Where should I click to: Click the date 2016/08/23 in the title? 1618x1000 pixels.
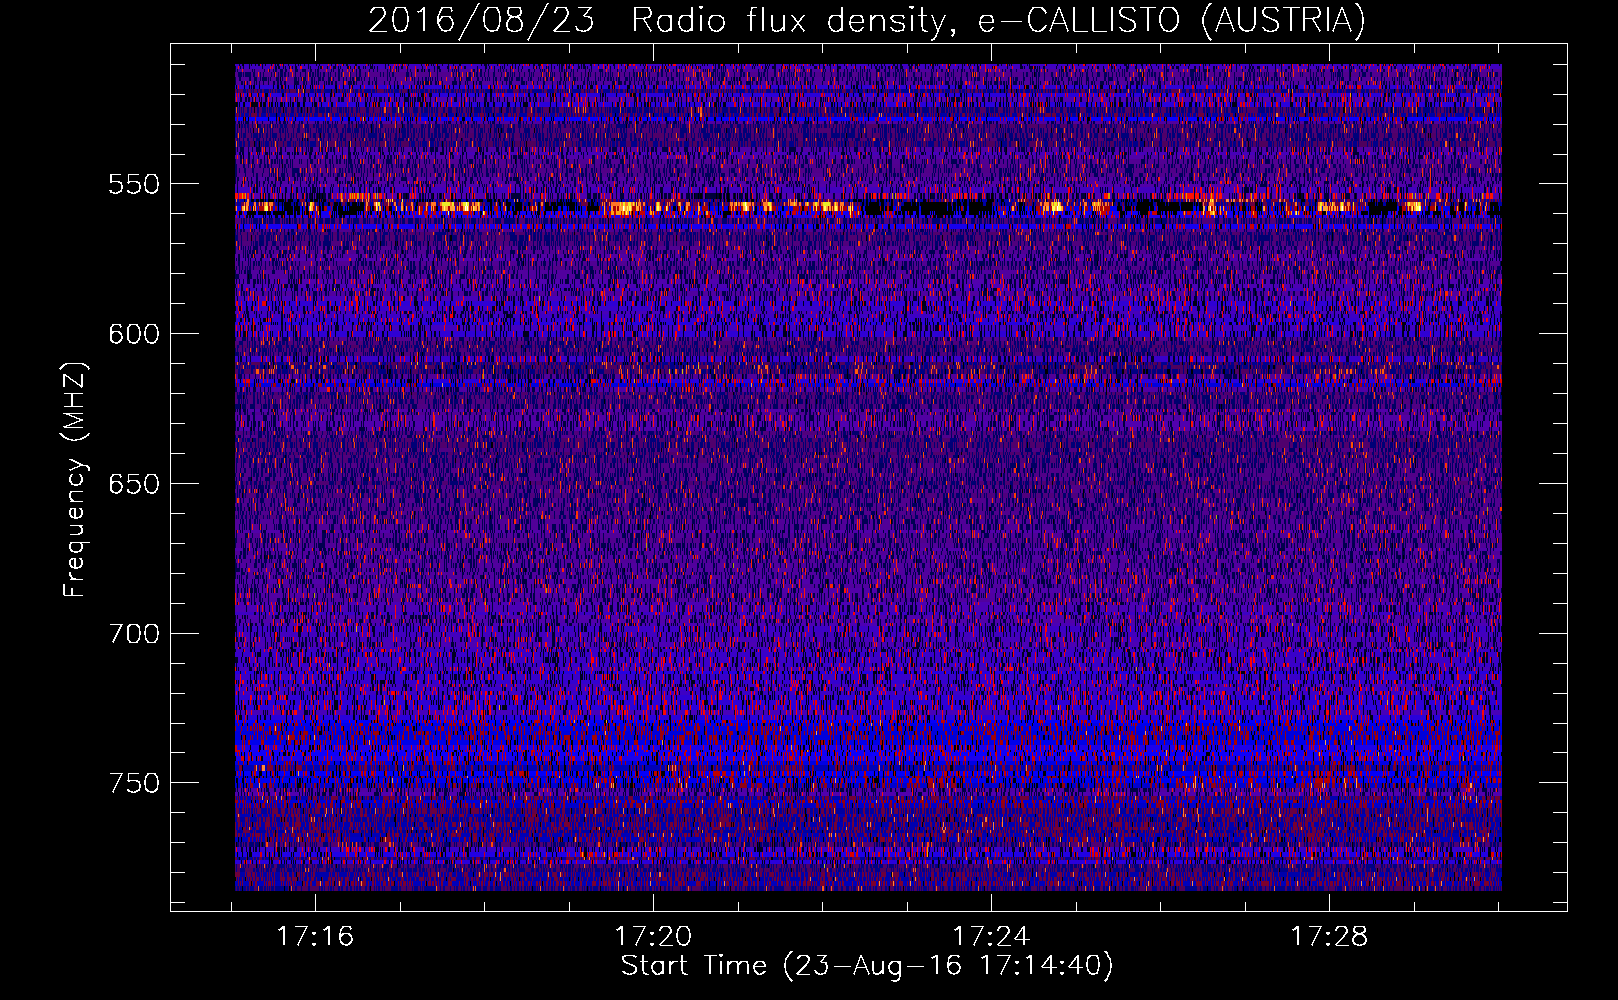481,20
